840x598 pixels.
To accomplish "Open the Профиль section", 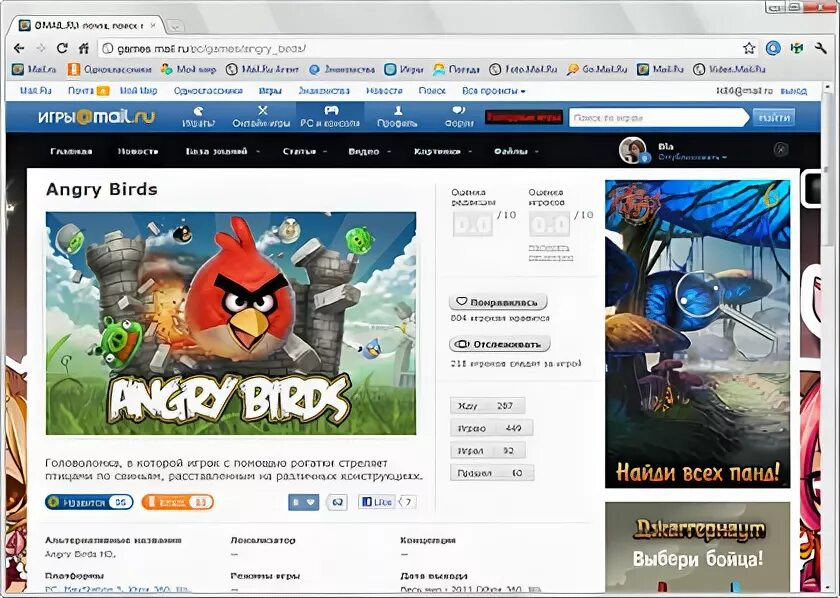I will (397, 117).
